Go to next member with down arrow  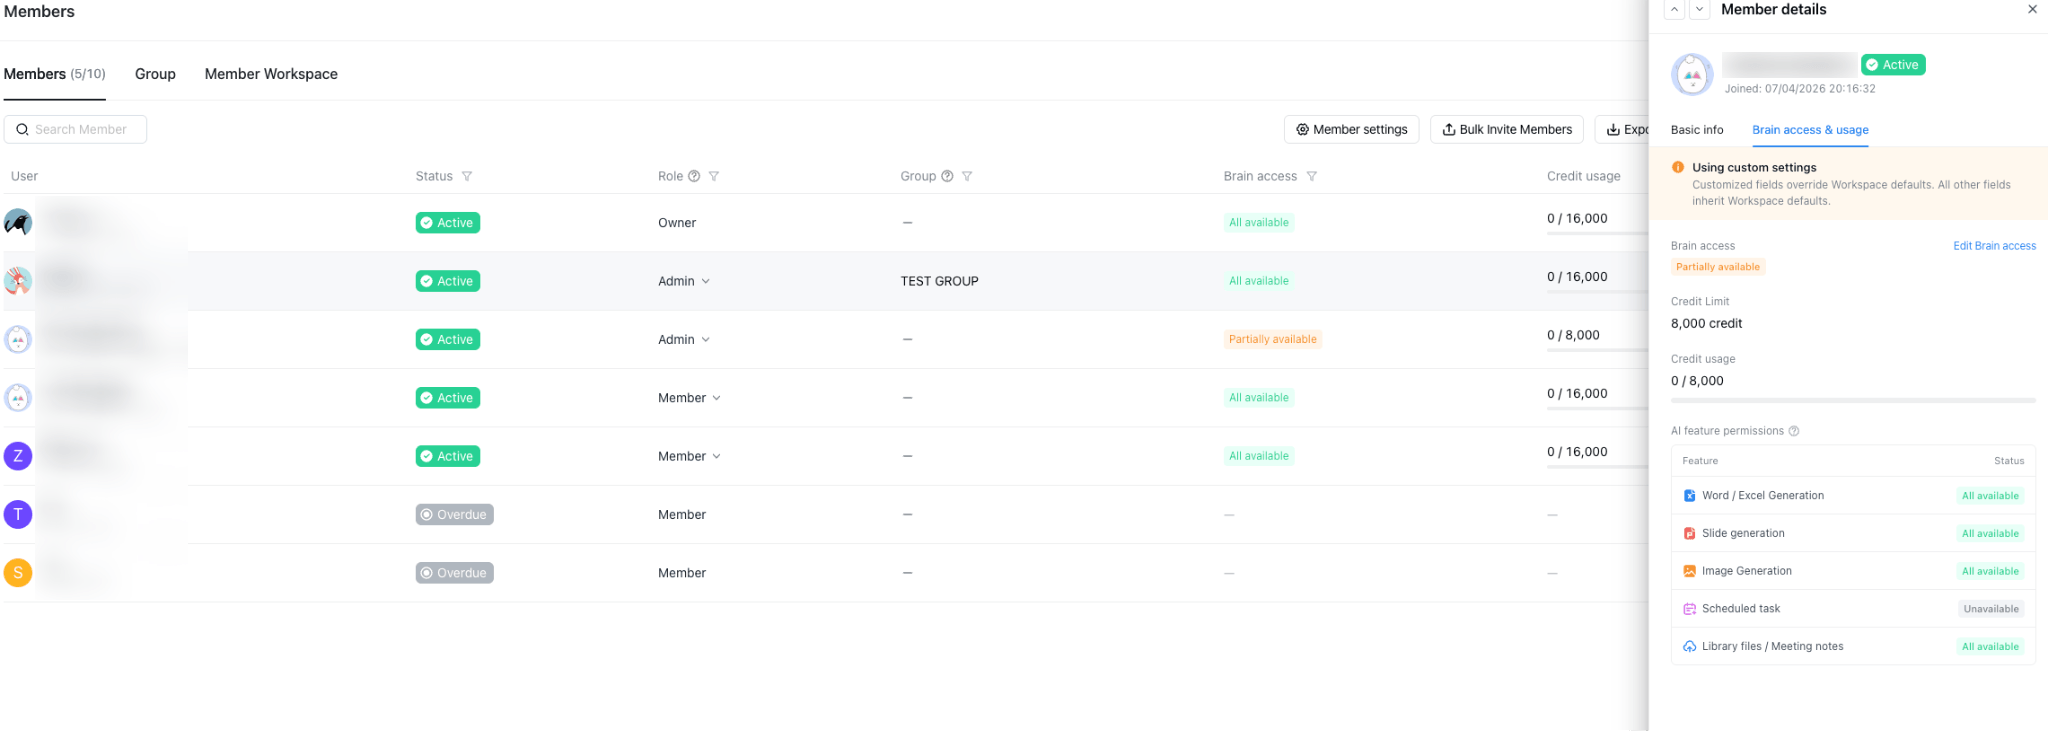1700,10
